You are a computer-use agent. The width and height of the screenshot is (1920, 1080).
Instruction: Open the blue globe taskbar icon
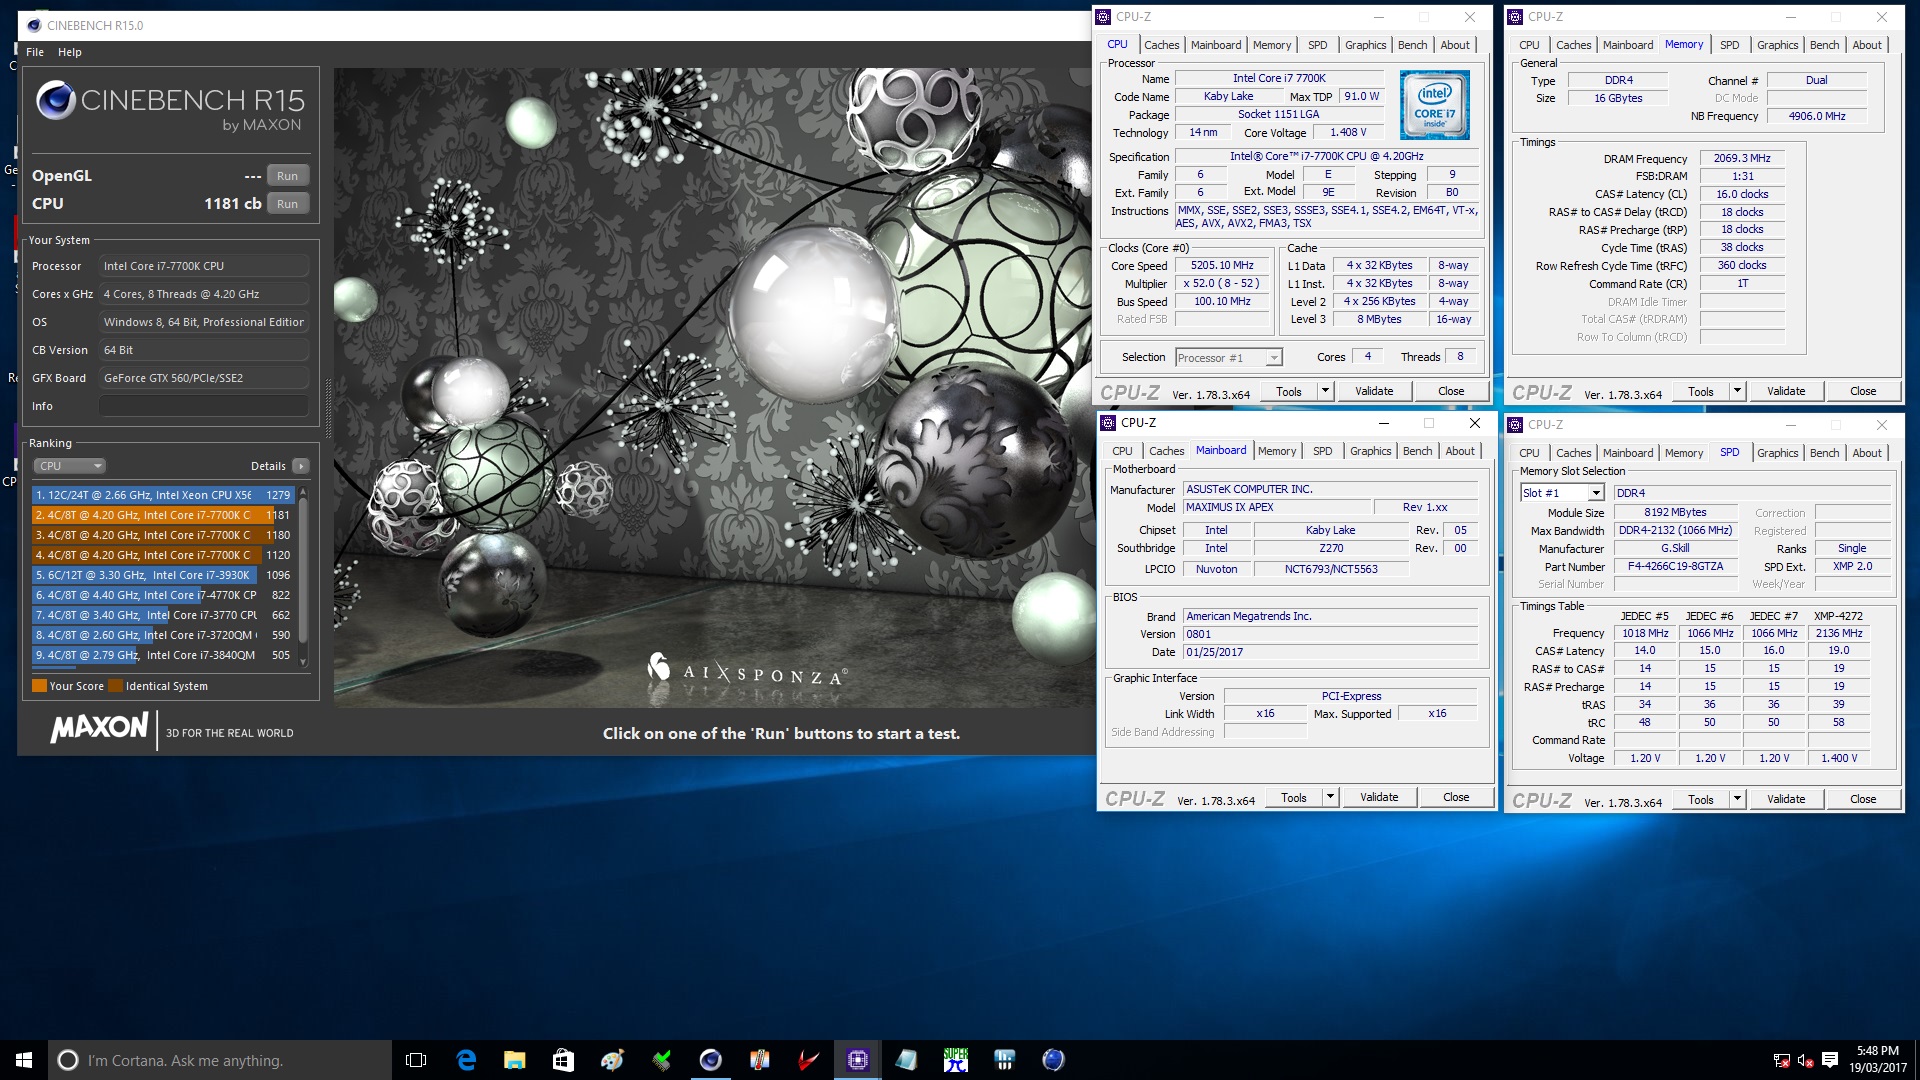(x=1053, y=1060)
